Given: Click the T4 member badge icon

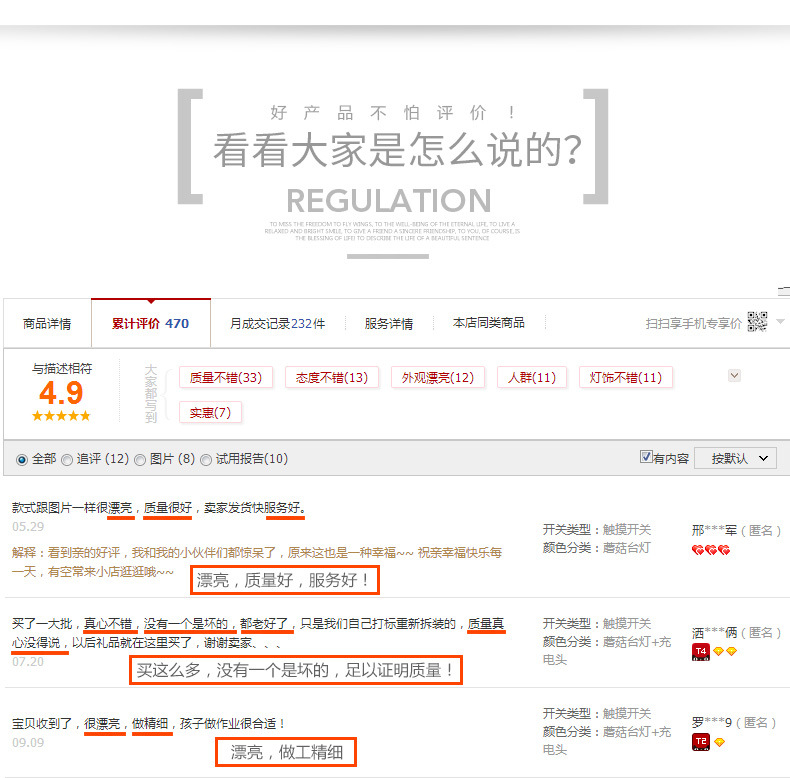Looking at the screenshot, I should [701, 652].
